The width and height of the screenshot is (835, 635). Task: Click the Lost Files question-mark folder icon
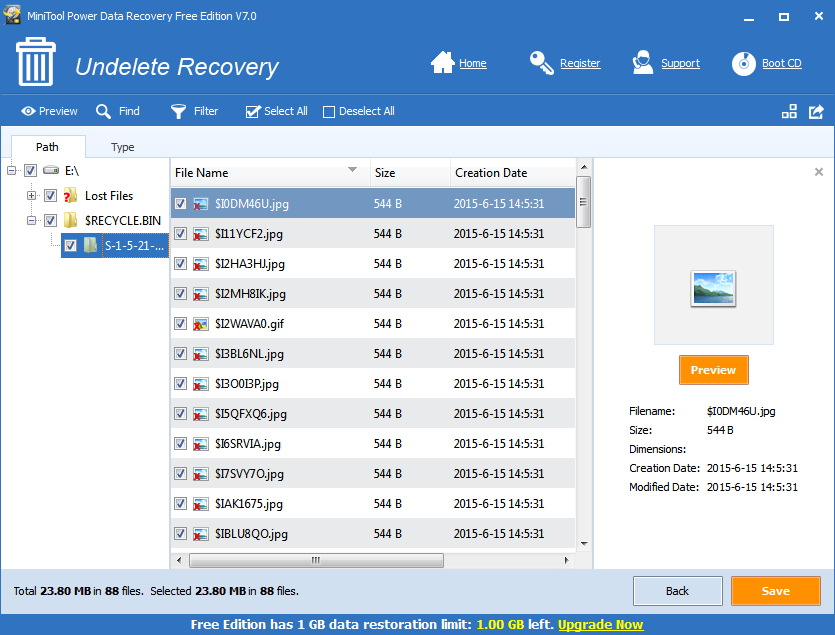pyautogui.click(x=70, y=196)
